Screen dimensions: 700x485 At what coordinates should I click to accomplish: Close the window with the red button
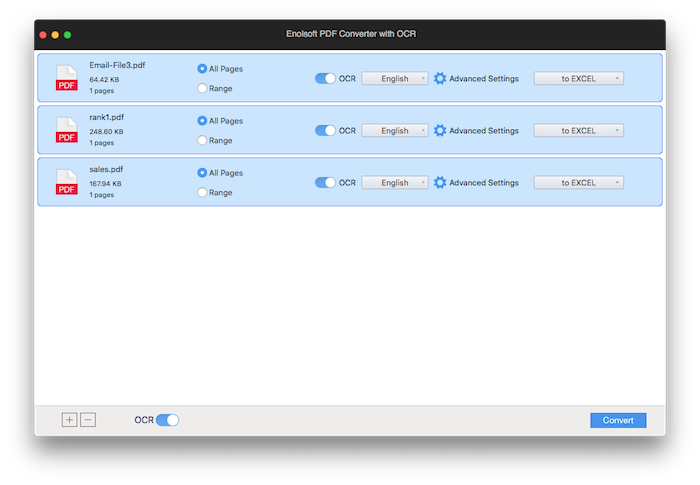pos(43,34)
